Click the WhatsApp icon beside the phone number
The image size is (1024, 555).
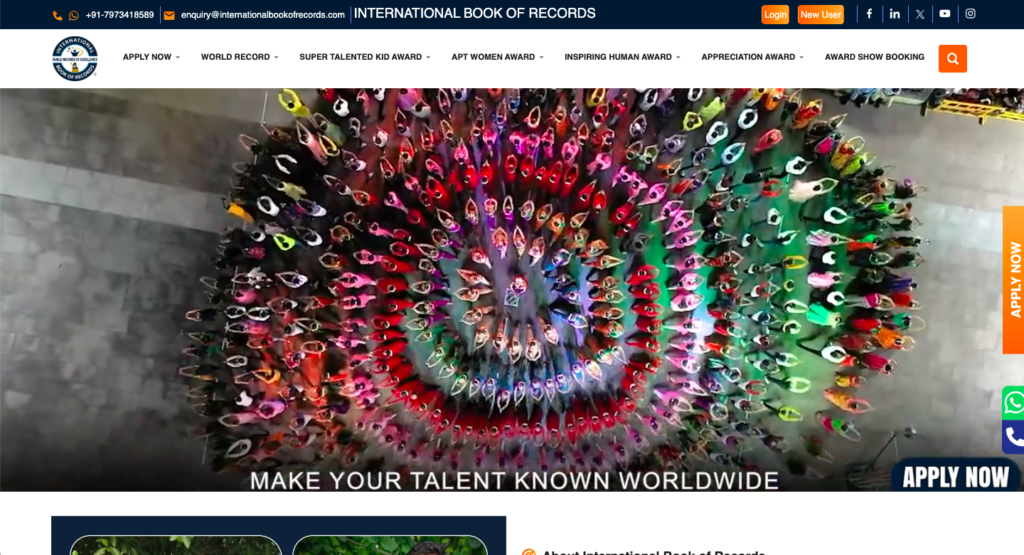(74, 15)
